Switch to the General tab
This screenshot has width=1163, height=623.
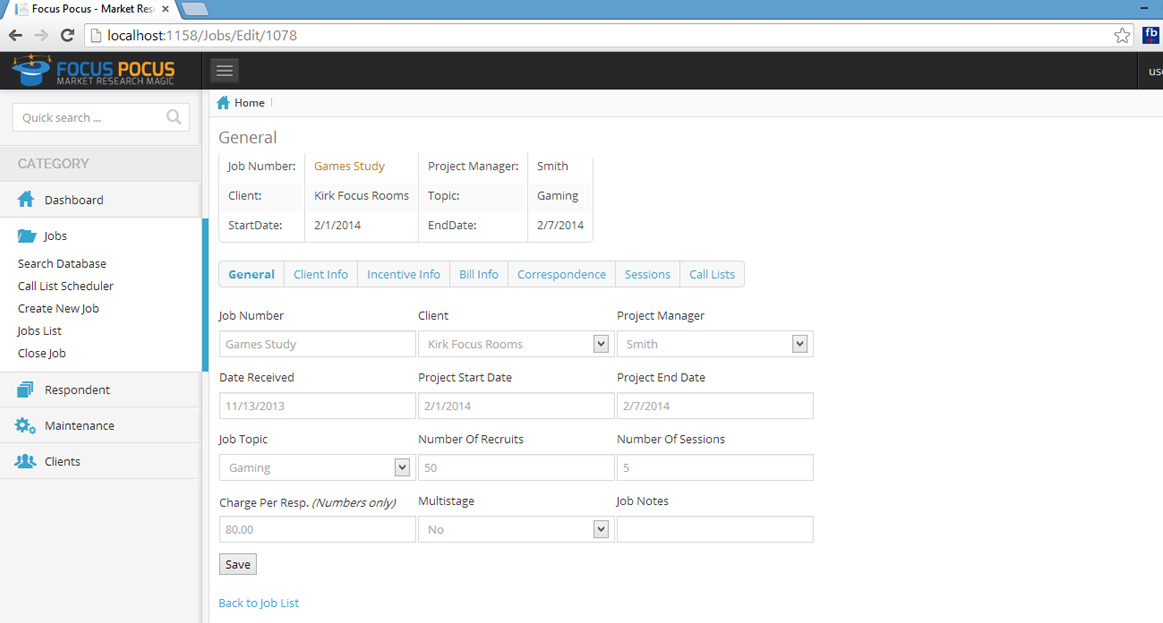pyautogui.click(x=251, y=274)
